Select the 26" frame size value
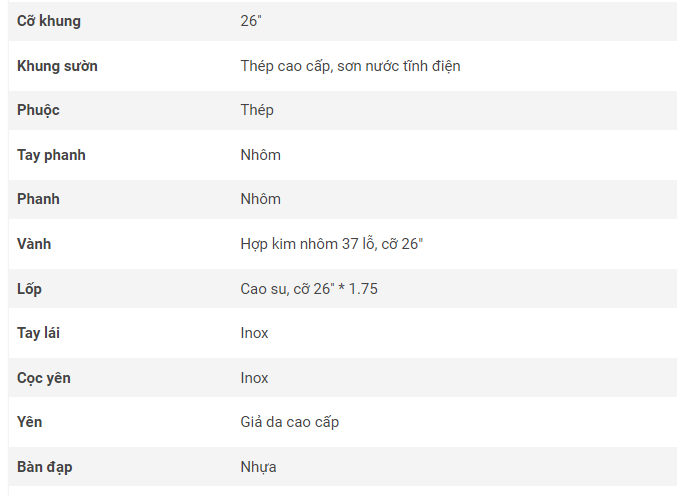Screen dimensions: 677x496 [x=251, y=21]
